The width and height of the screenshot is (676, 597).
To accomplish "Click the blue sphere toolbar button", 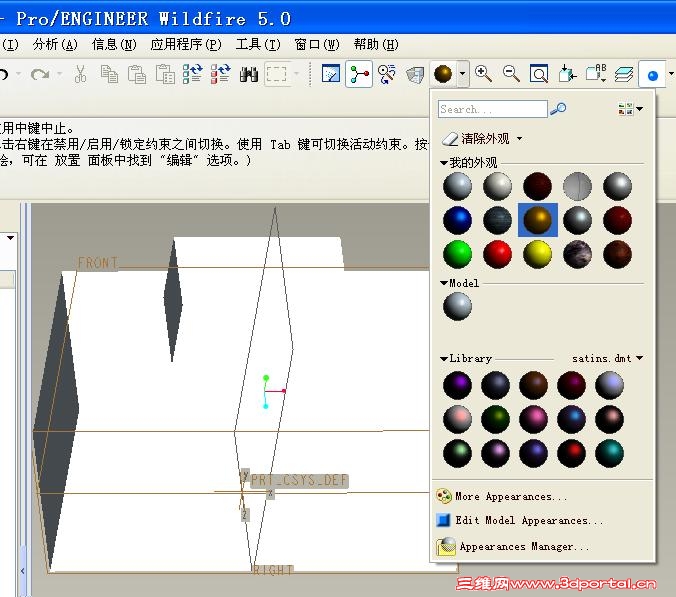I will pyautogui.click(x=653, y=76).
